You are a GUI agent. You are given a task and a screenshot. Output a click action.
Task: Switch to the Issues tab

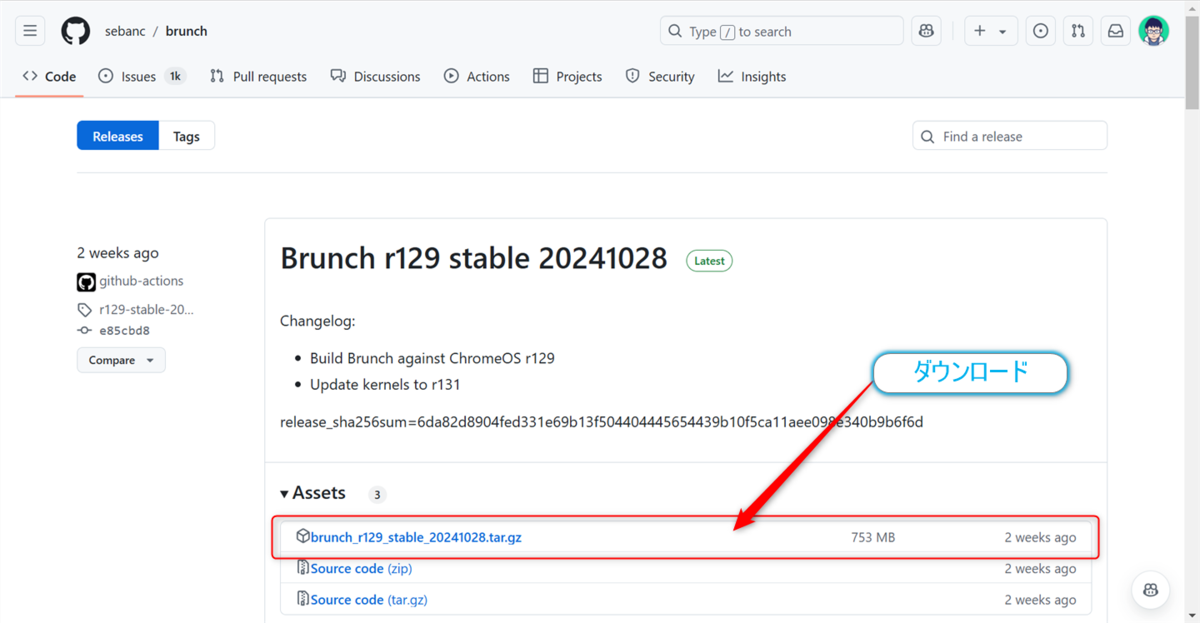tap(142, 76)
